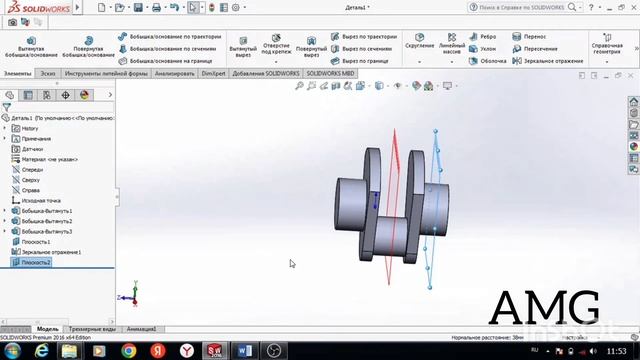The width and height of the screenshot is (640, 360).
Task: Select the Extruded Boss/Base tool
Action: click(x=31, y=47)
